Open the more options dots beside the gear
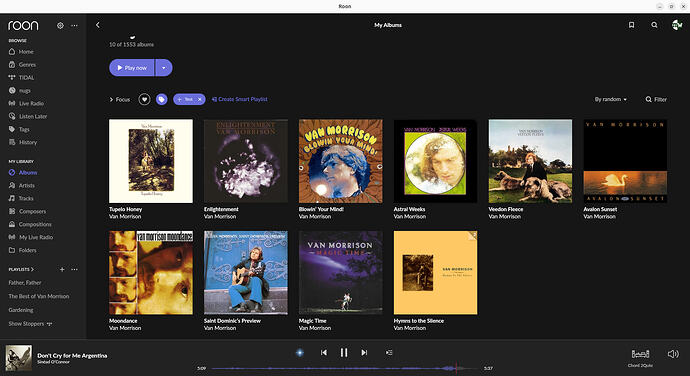Screen dimensions: 690x376 tap(74, 26)
